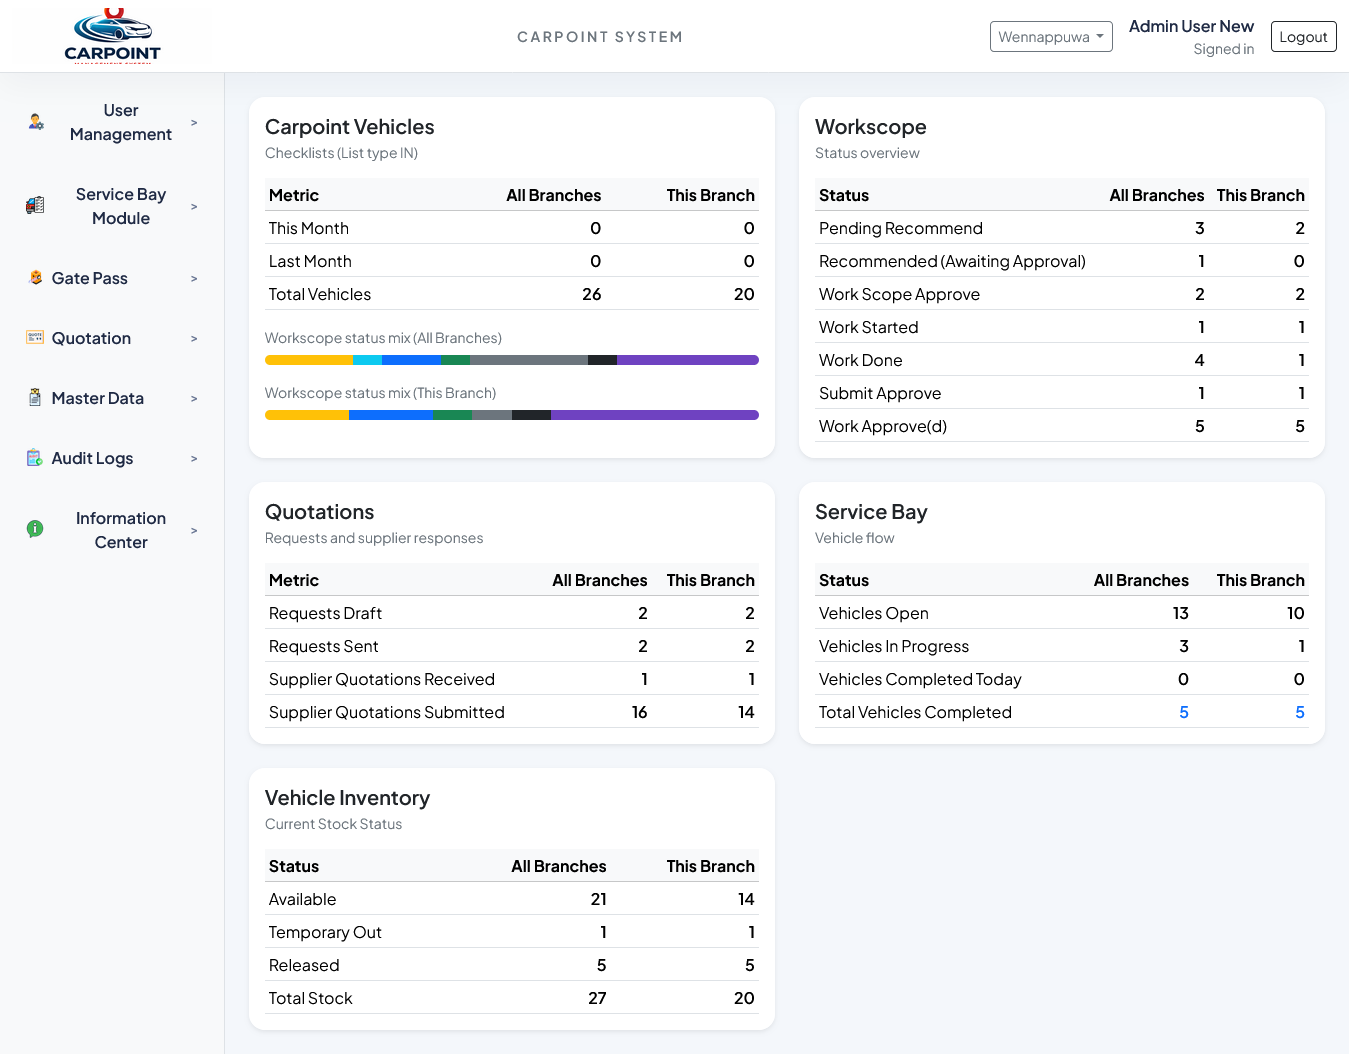Click the Gate Pass icon
The width and height of the screenshot is (1349, 1054).
coord(36,278)
